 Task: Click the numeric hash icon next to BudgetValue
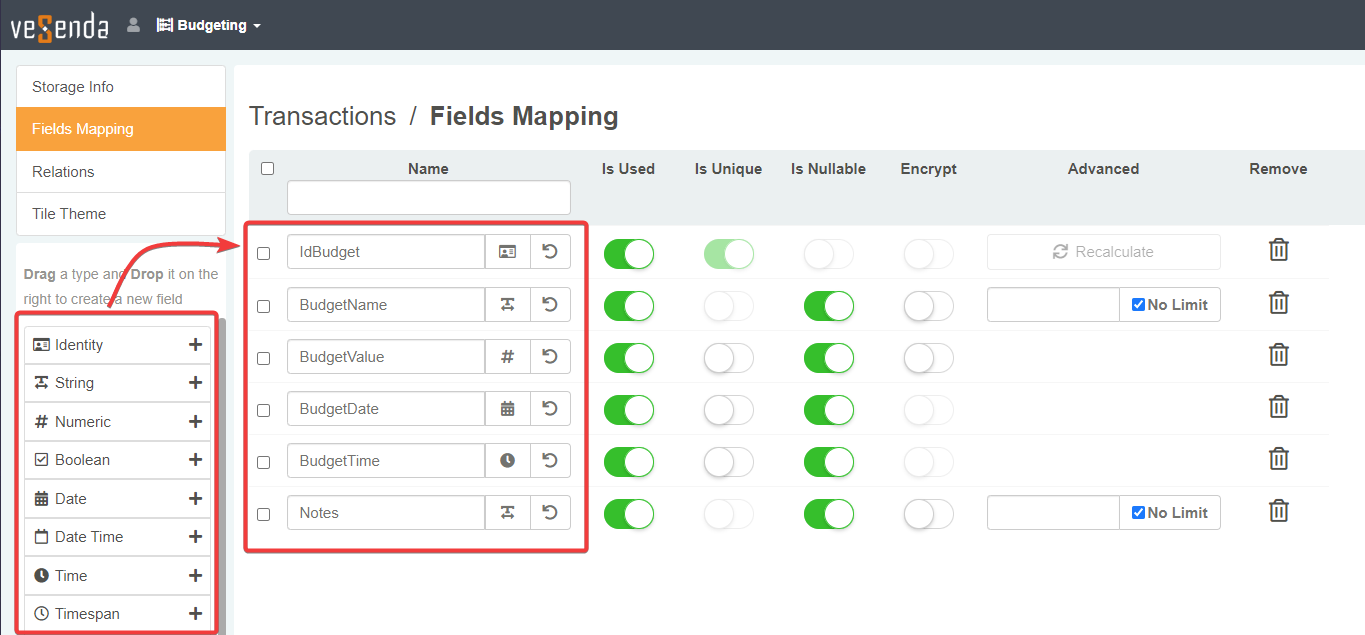point(507,357)
